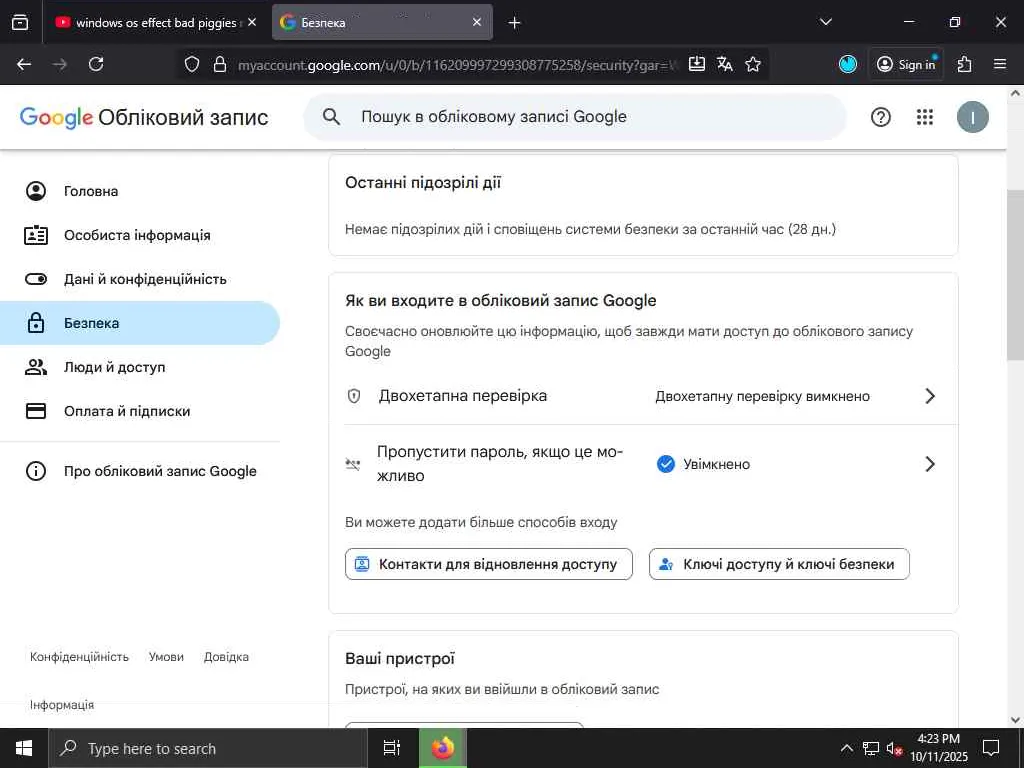Click the Останні підозрілі дії heading
Viewport: 1024px width, 768px height.
(423, 183)
